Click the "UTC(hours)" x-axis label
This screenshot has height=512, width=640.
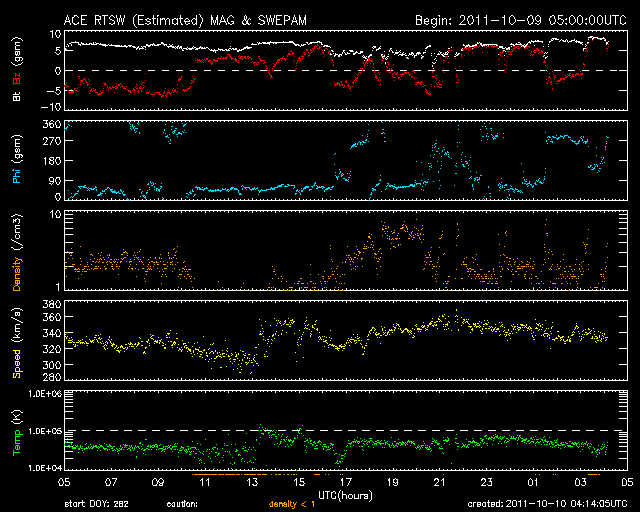[x=345, y=496]
